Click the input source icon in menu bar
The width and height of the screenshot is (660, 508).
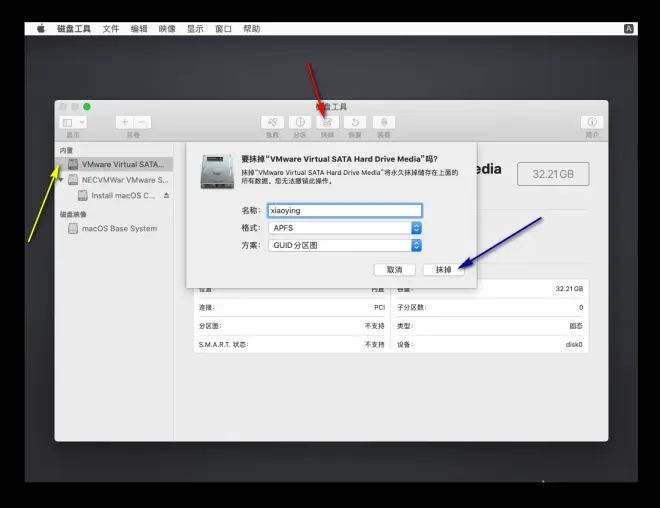(628, 29)
